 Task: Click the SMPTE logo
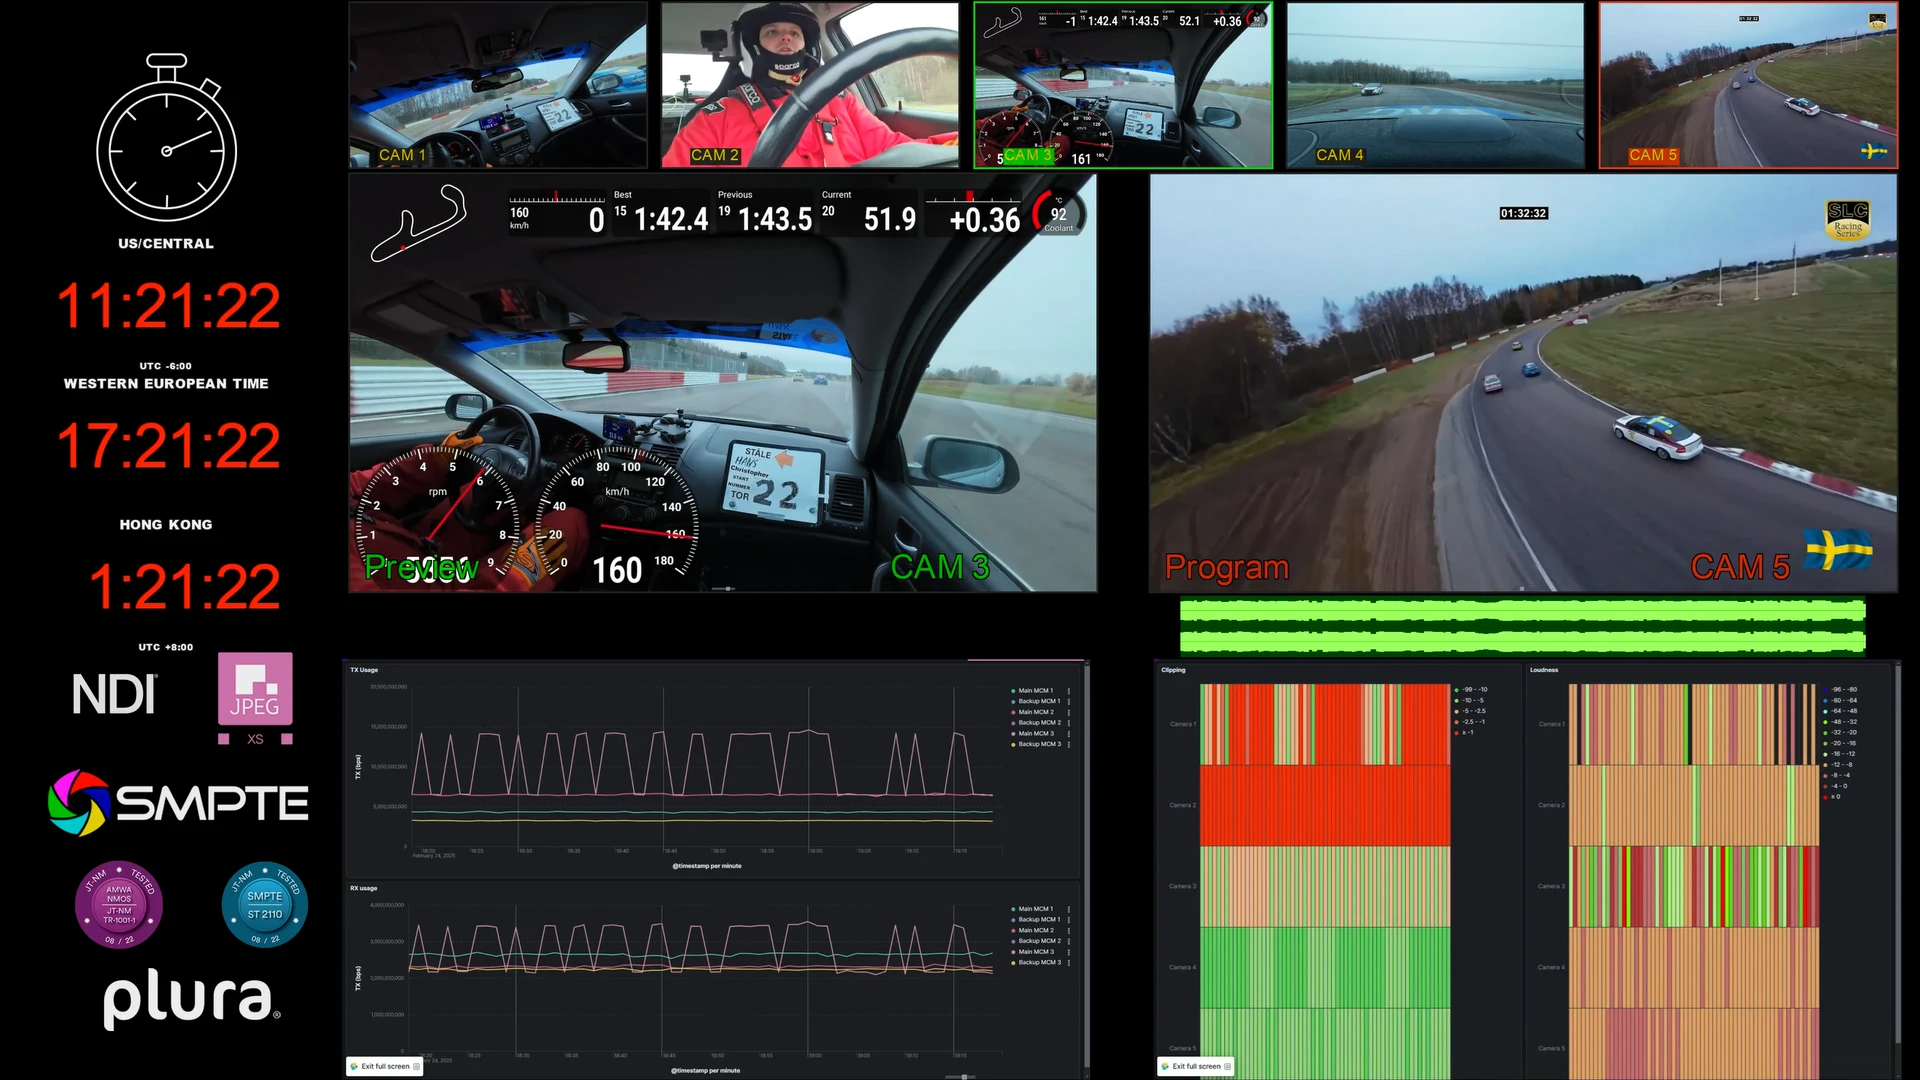pyautogui.click(x=178, y=803)
